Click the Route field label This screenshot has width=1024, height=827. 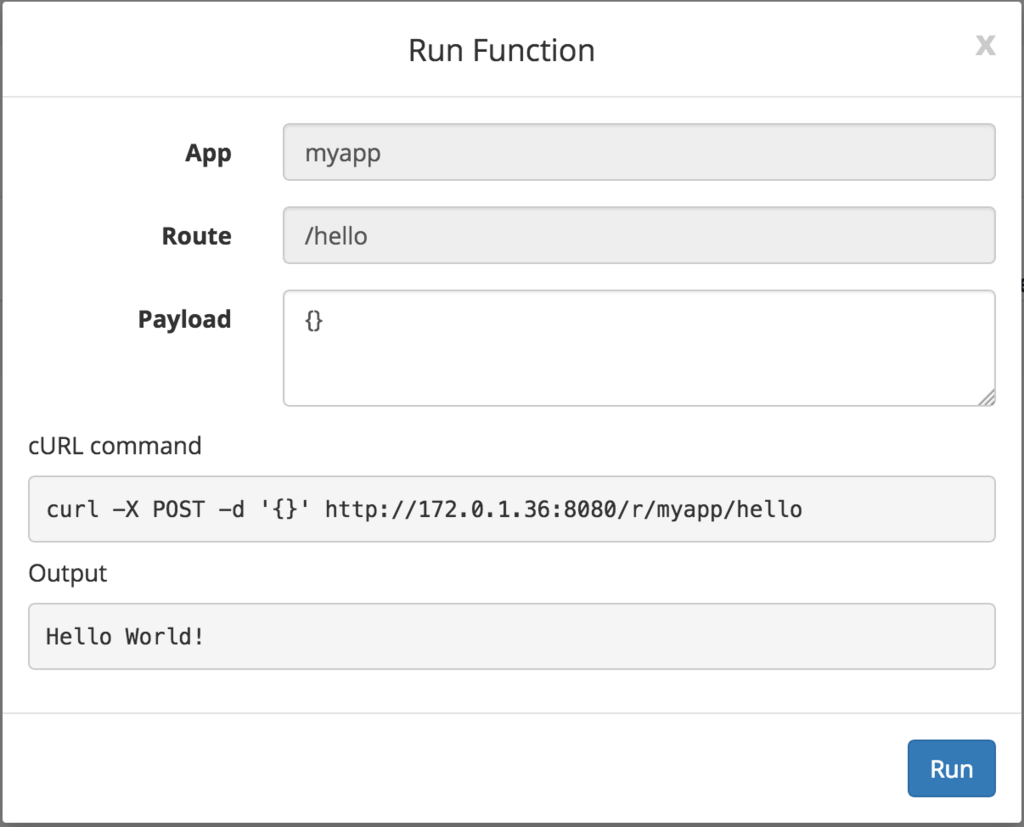tap(196, 236)
